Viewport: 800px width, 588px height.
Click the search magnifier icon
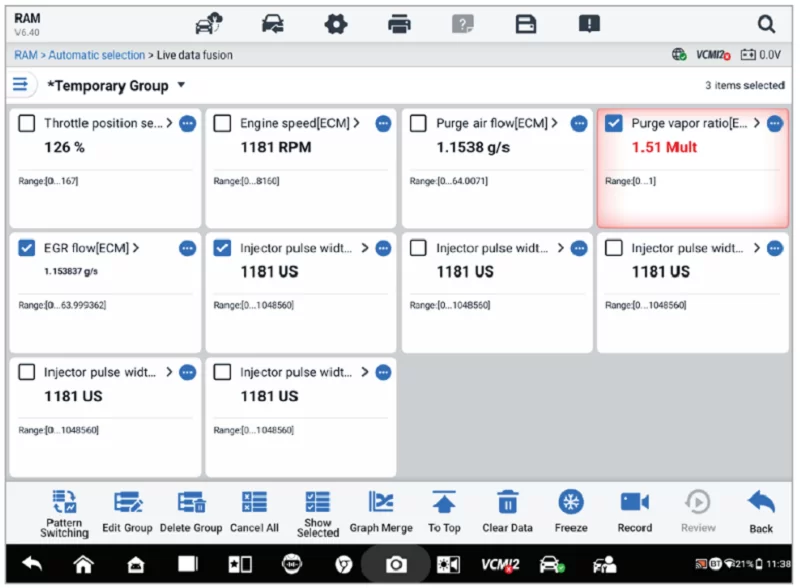click(766, 25)
